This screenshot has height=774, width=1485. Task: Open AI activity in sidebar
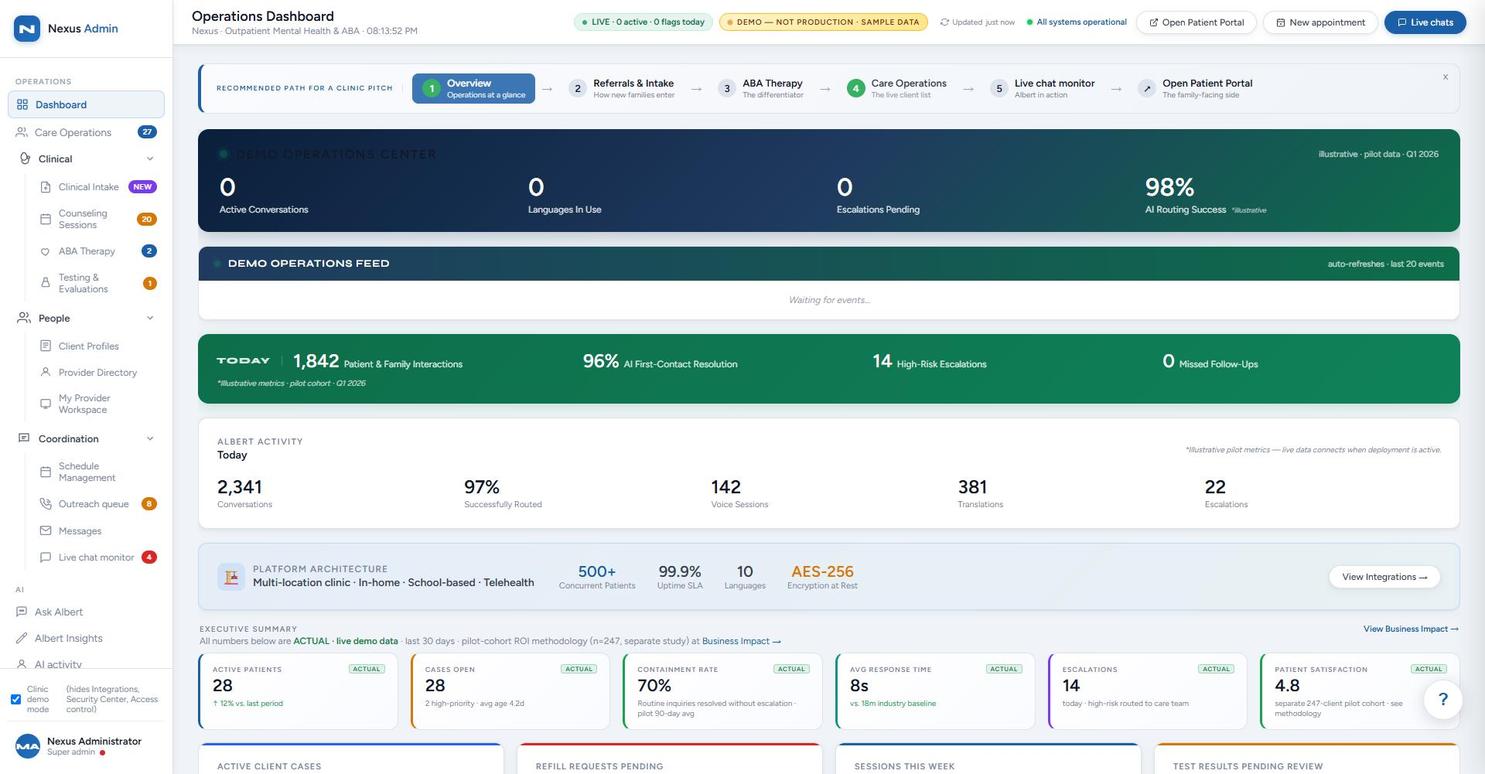(86, 664)
